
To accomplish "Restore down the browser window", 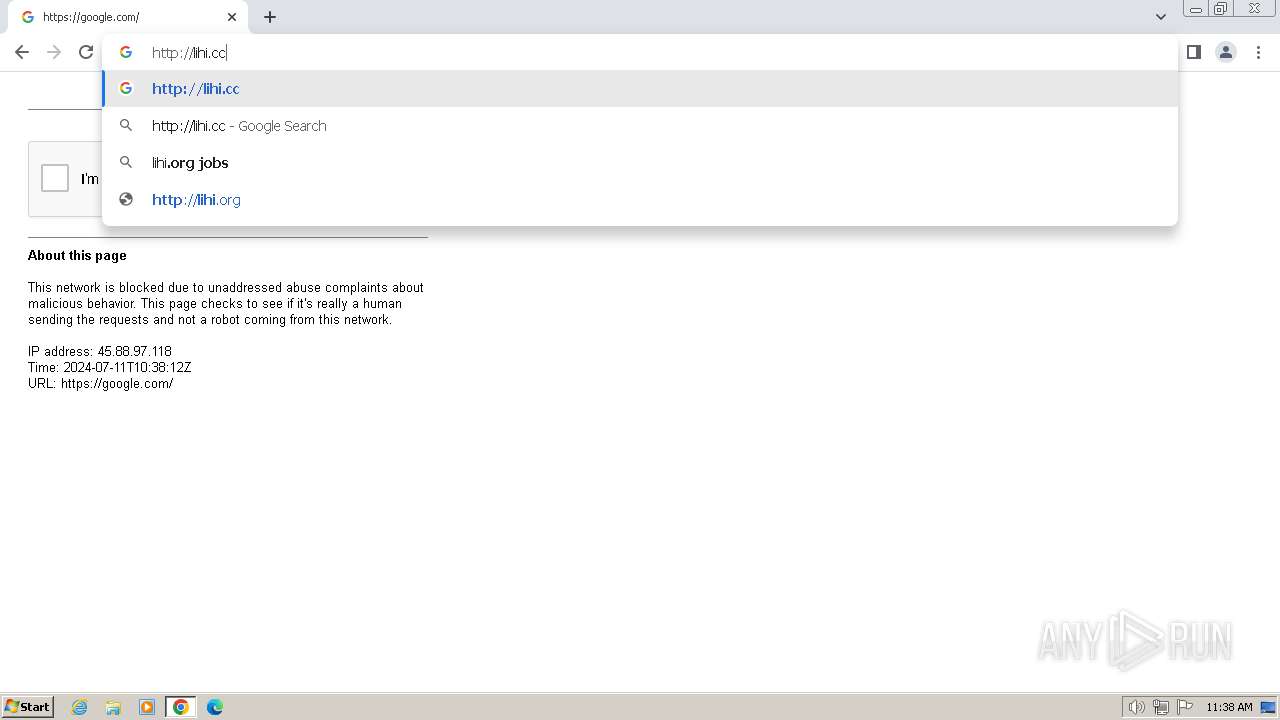I will pos(1221,8).
